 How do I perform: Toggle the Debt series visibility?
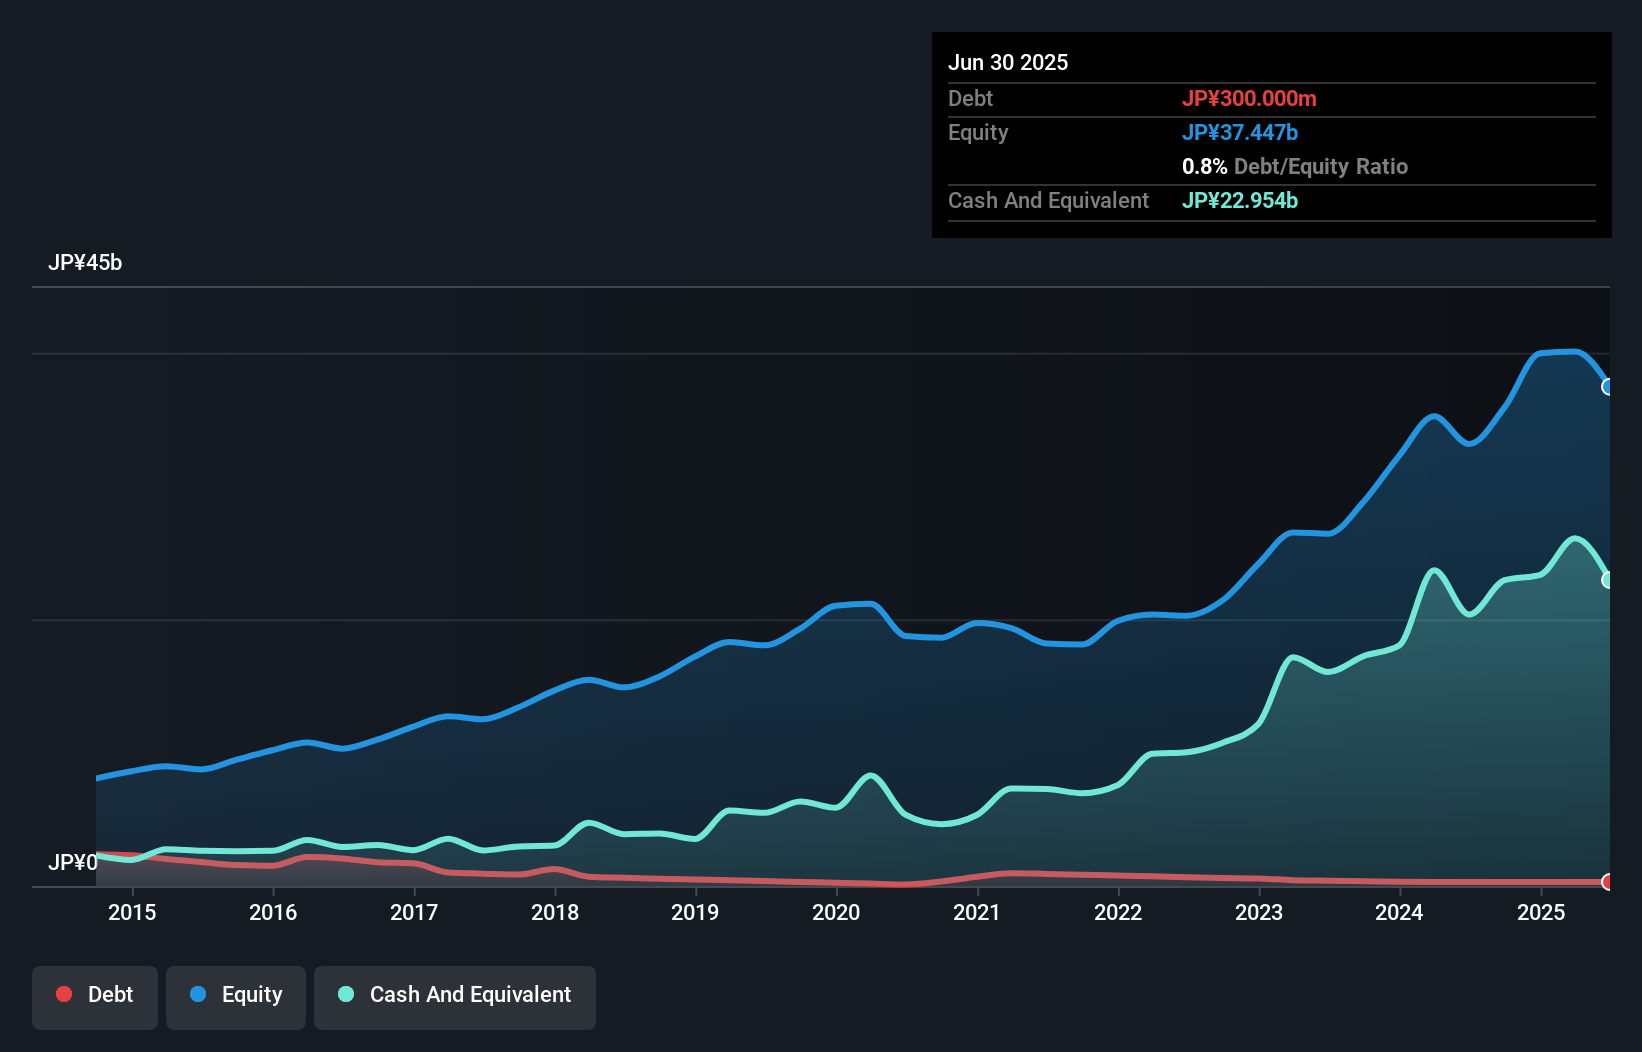click(95, 995)
